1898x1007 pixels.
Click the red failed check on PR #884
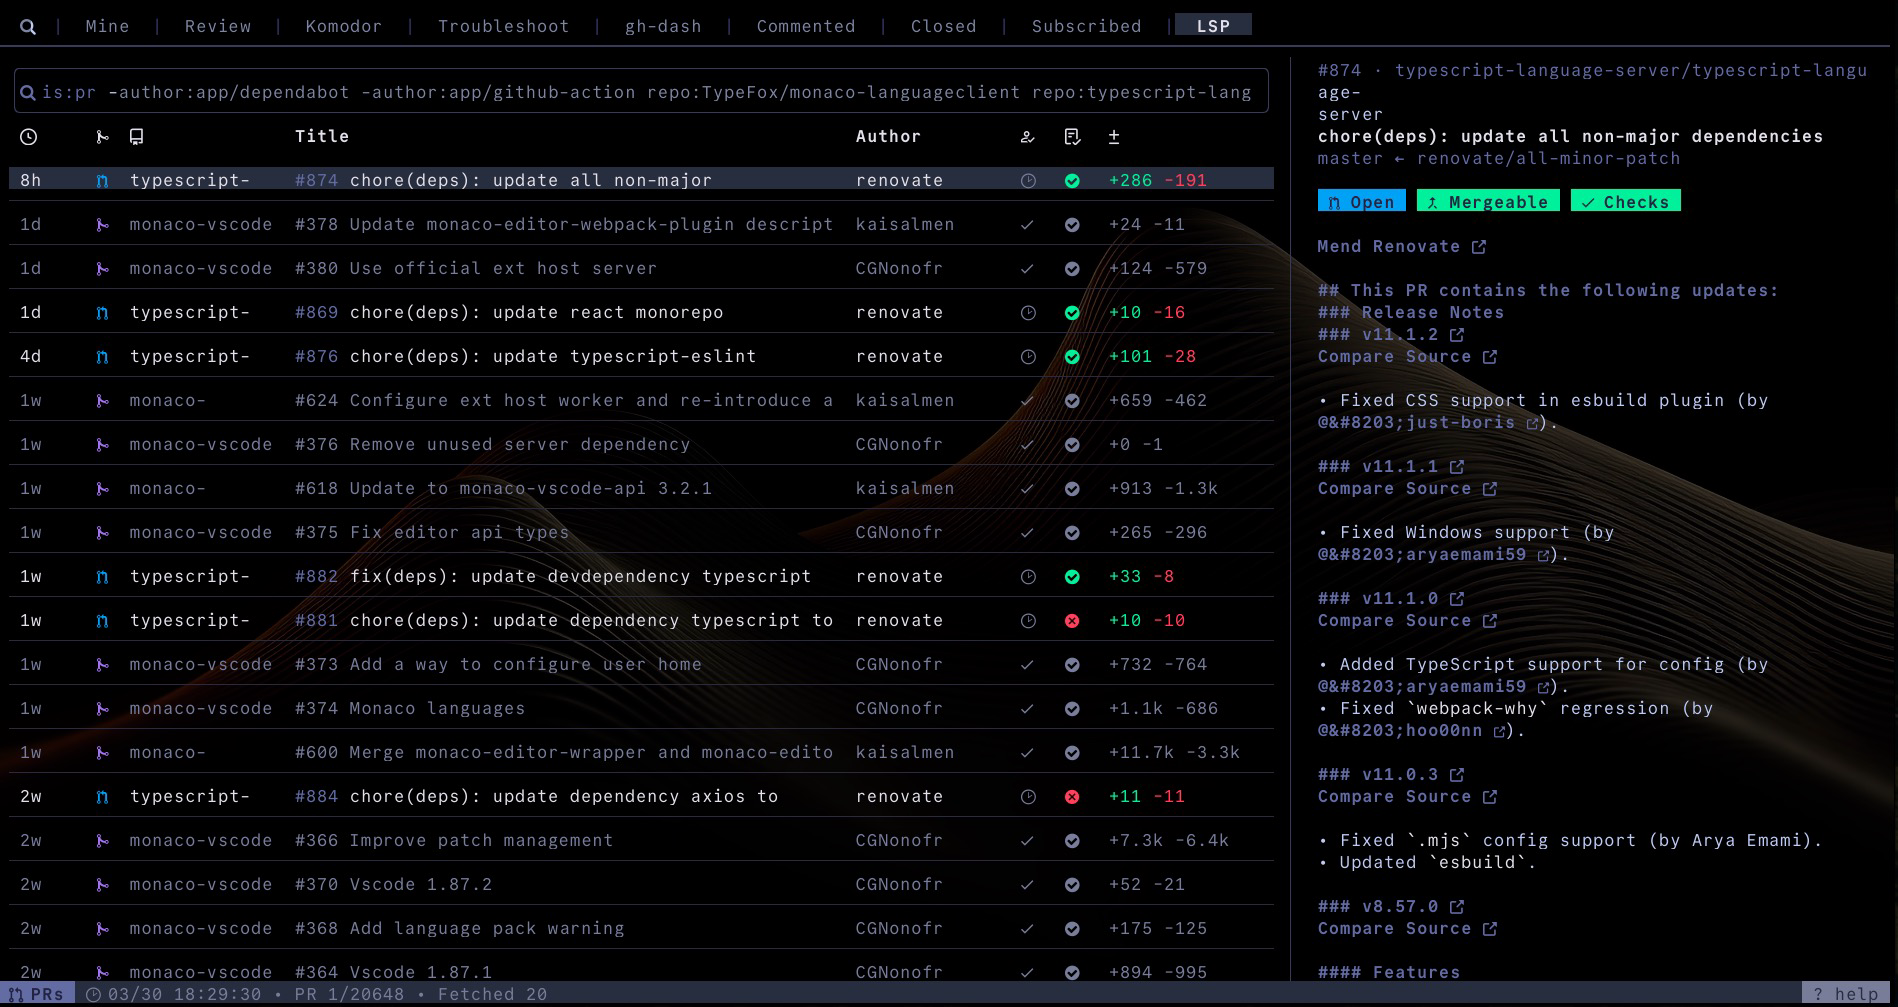click(x=1072, y=797)
